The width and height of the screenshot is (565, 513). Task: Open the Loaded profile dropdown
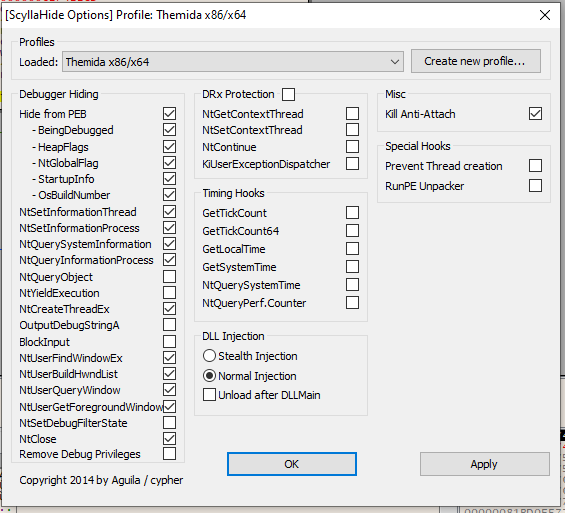click(232, 62)
